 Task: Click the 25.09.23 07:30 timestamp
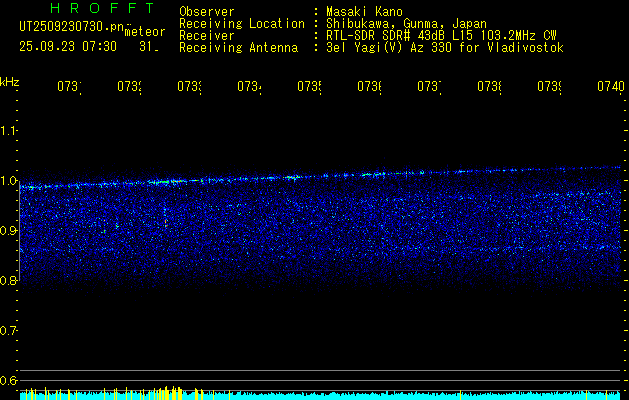click(x=68, y=46)
